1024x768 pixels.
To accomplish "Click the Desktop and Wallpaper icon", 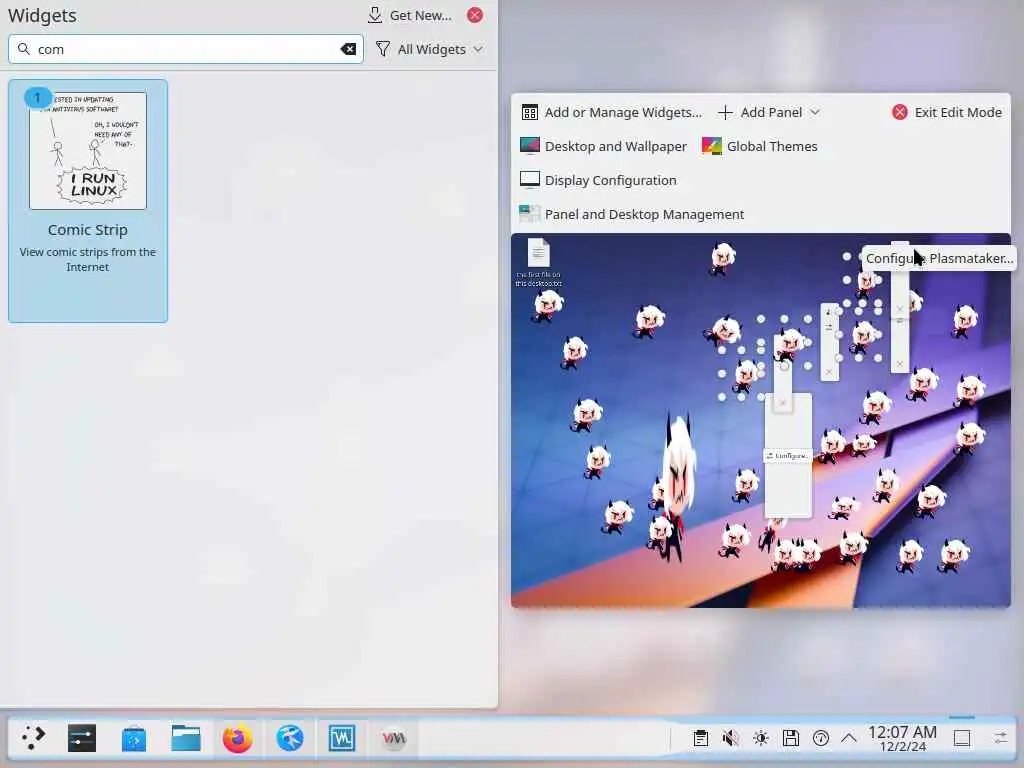I will click(530, 146).
